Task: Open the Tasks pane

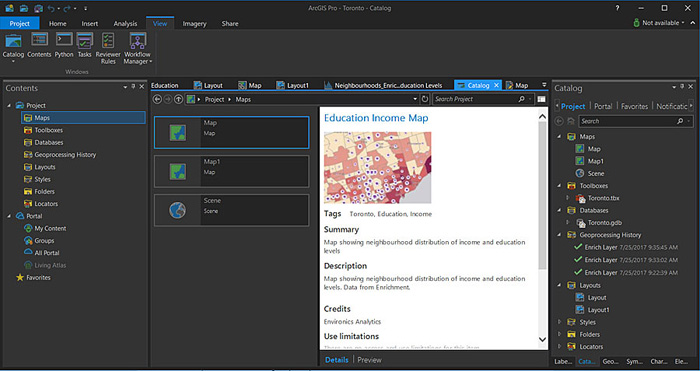Action: [x=84, y=46]
